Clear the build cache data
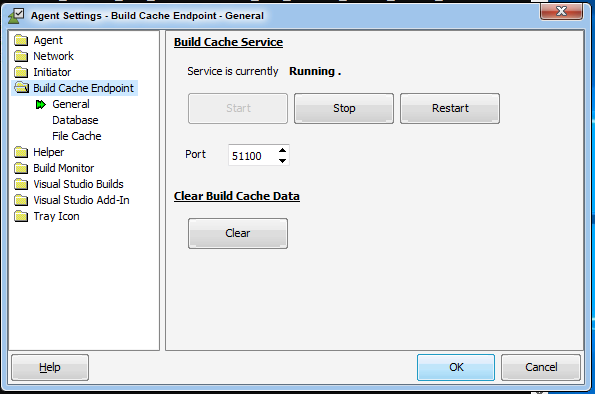595x394 pixels. (x=238, y=233)
